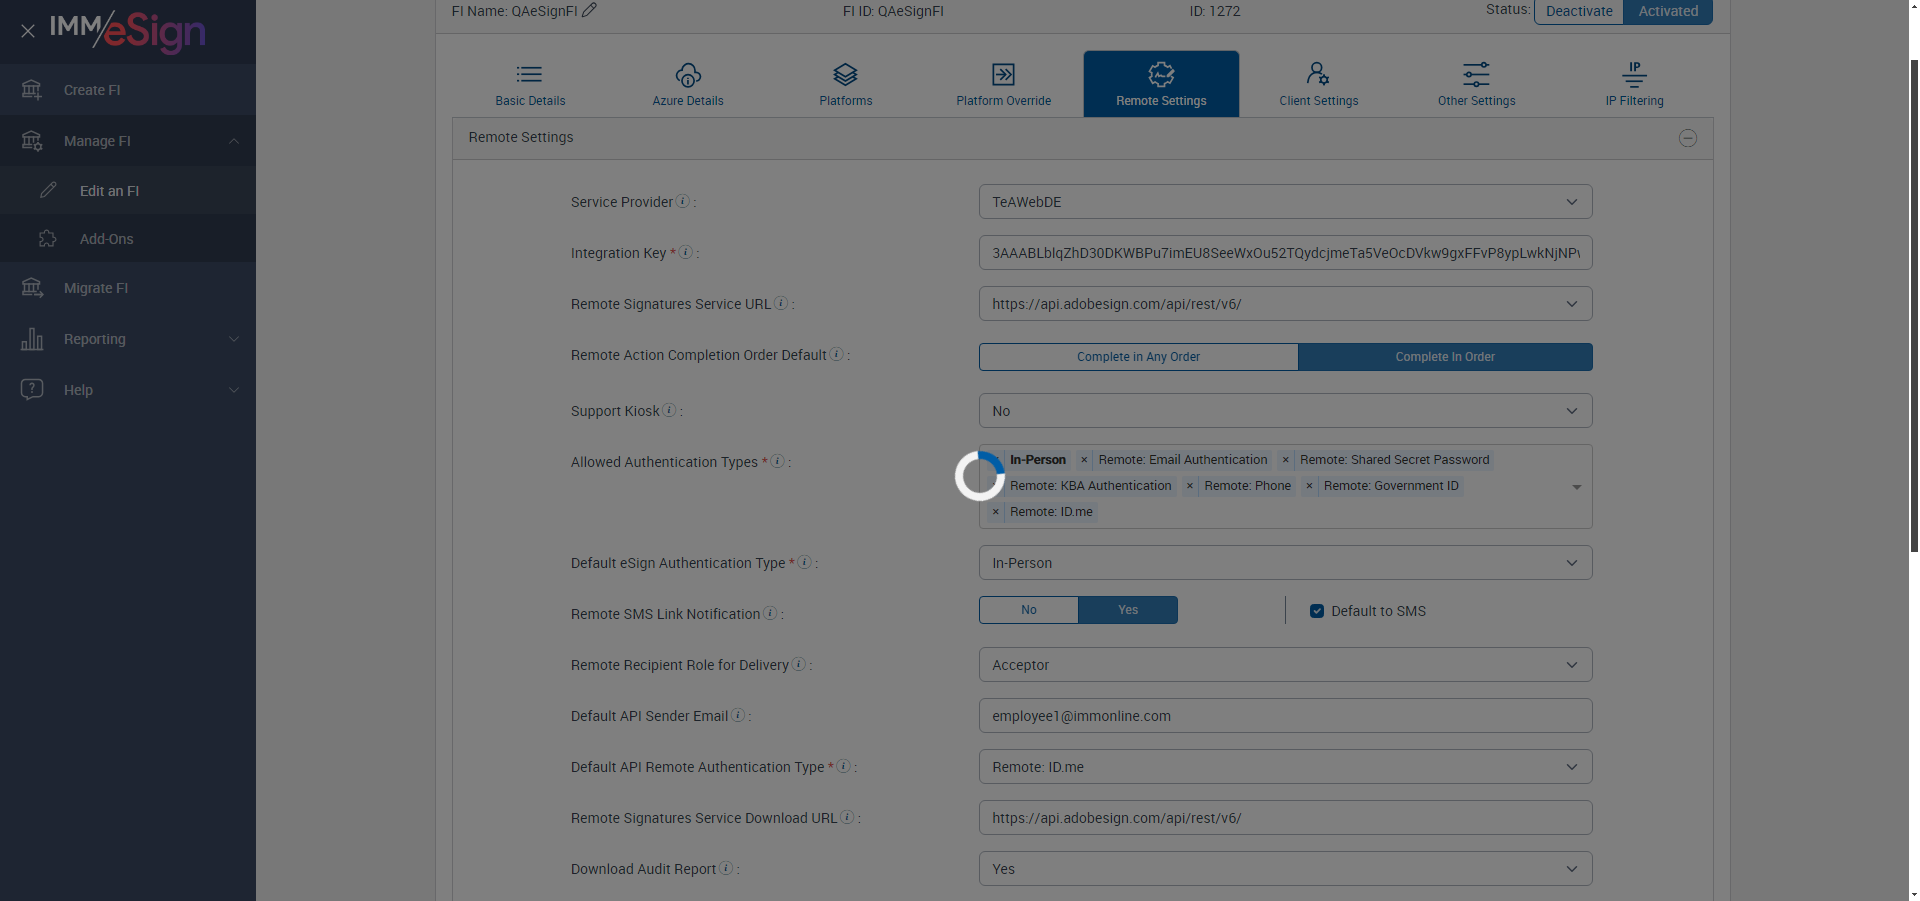Screen dimensions: 1920x901
Task: Choose Complete In Order
Action: tap(1445, 357)
